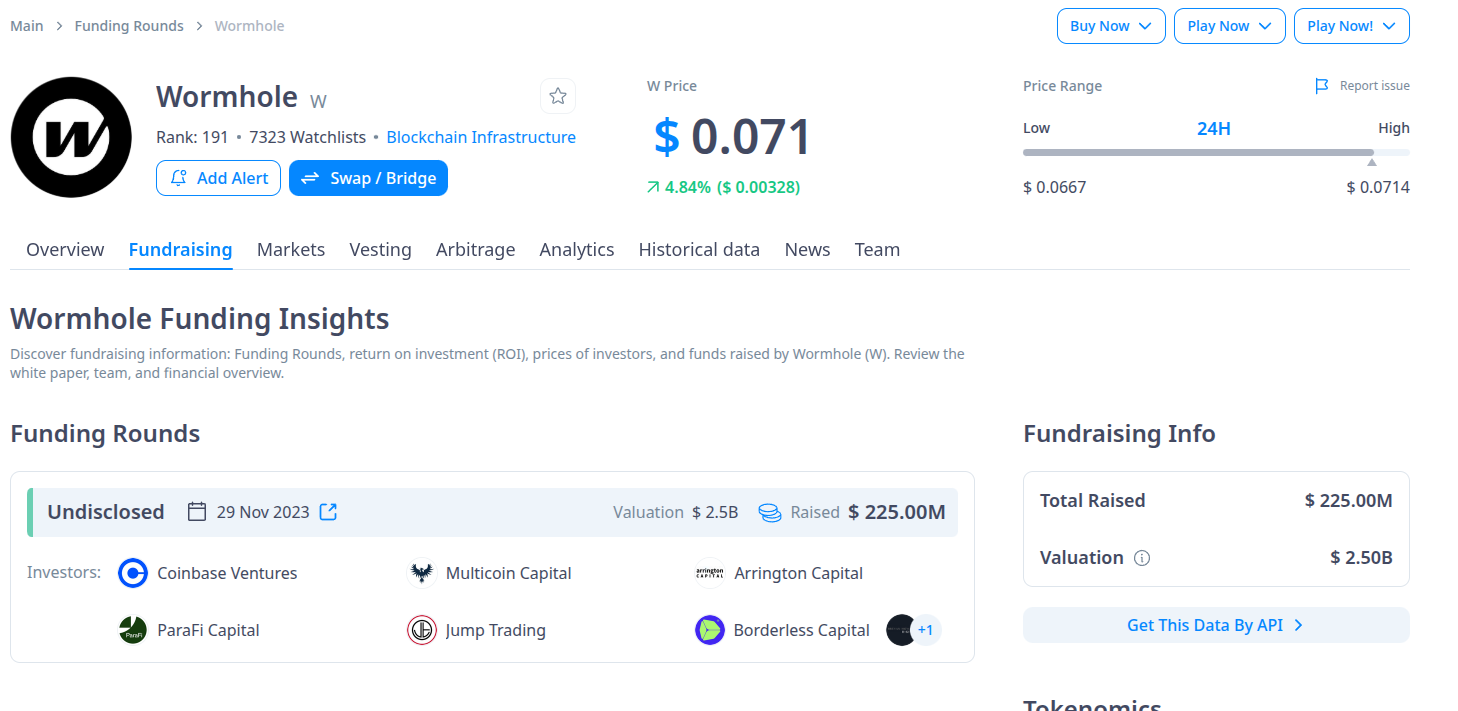Click the ParaFi Capital logo icon
The height and width of the screenshot is (711, 1458).
[x=133, y=630]
